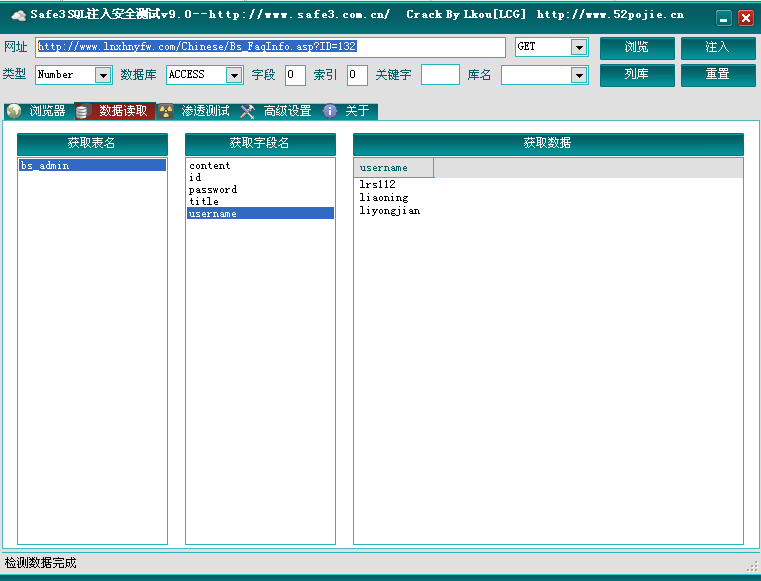Viewport: 761px width, 581px height.
Task: Click the 列库 button
Action: 637,75
